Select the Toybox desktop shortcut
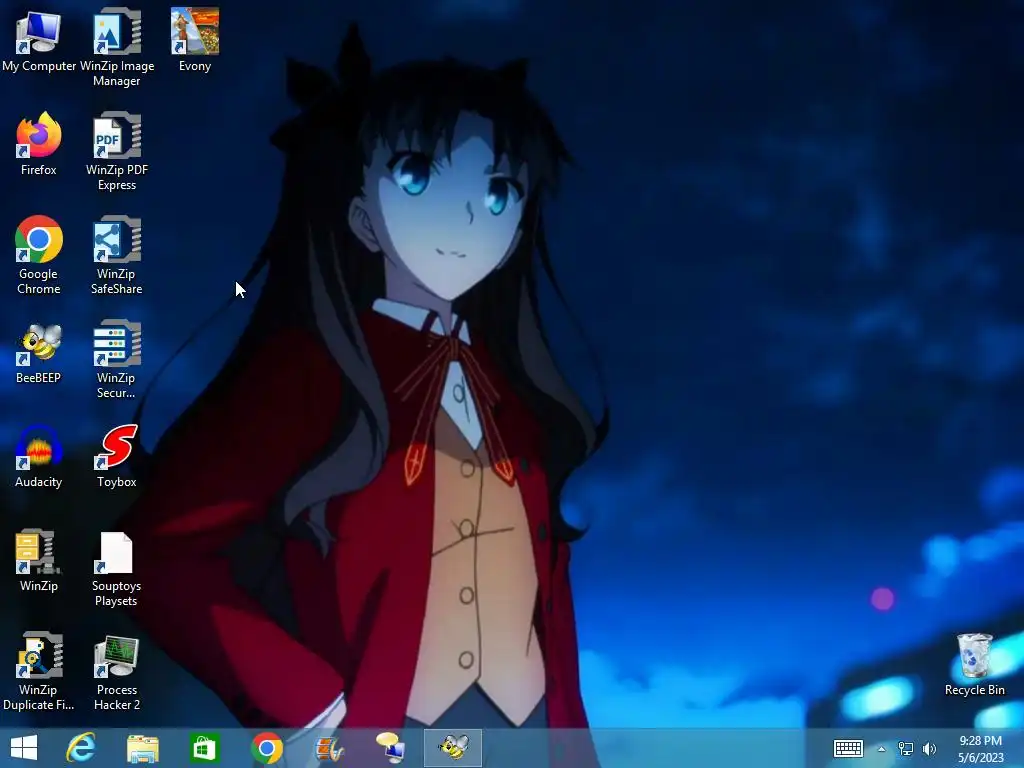Viewport: 1024px width, 768px height. click(x=117, y=456)
